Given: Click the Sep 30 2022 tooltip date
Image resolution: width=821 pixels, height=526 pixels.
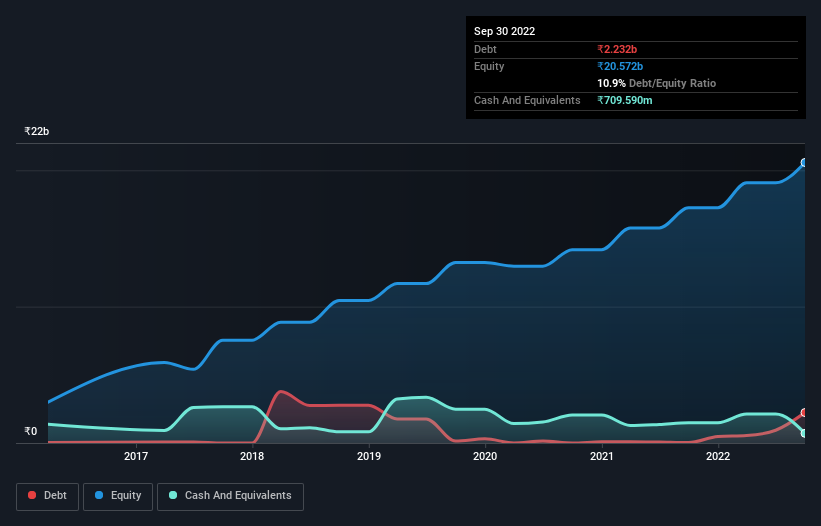Looking at the screenshot, I should [x=504, y=31].
